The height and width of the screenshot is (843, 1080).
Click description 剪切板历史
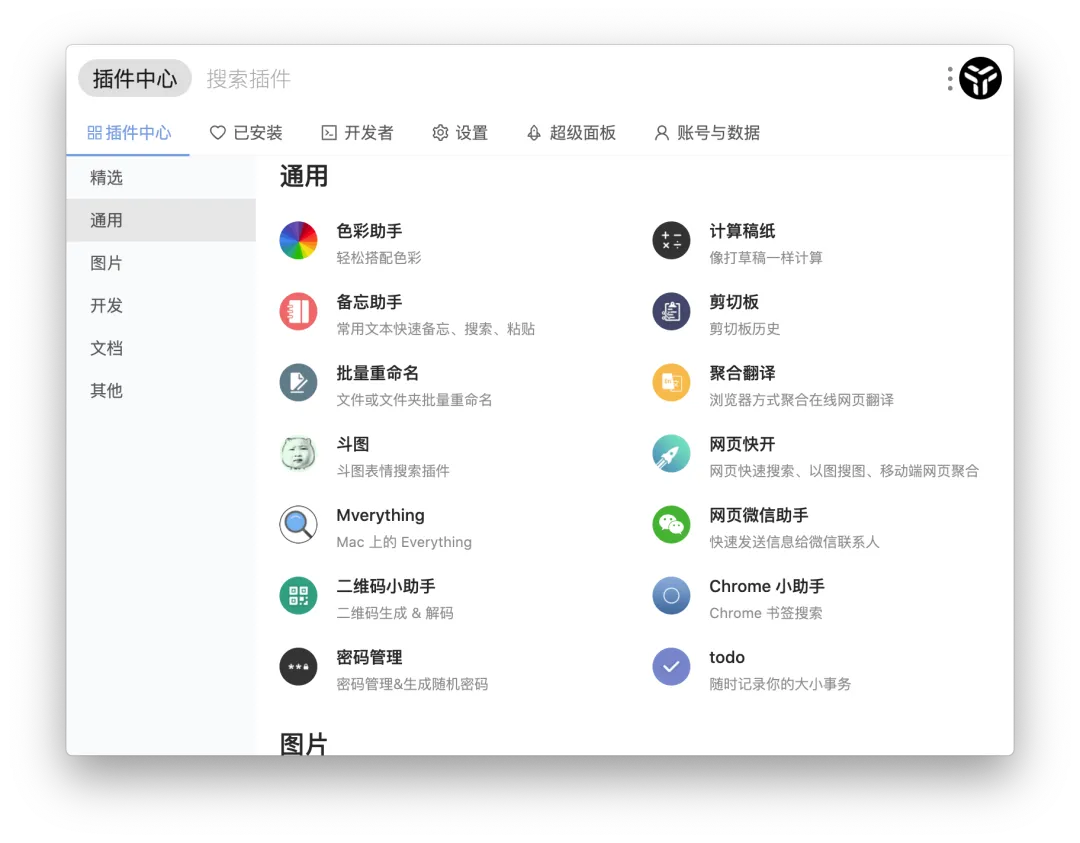pyautogui.click(x=745, y=329)
